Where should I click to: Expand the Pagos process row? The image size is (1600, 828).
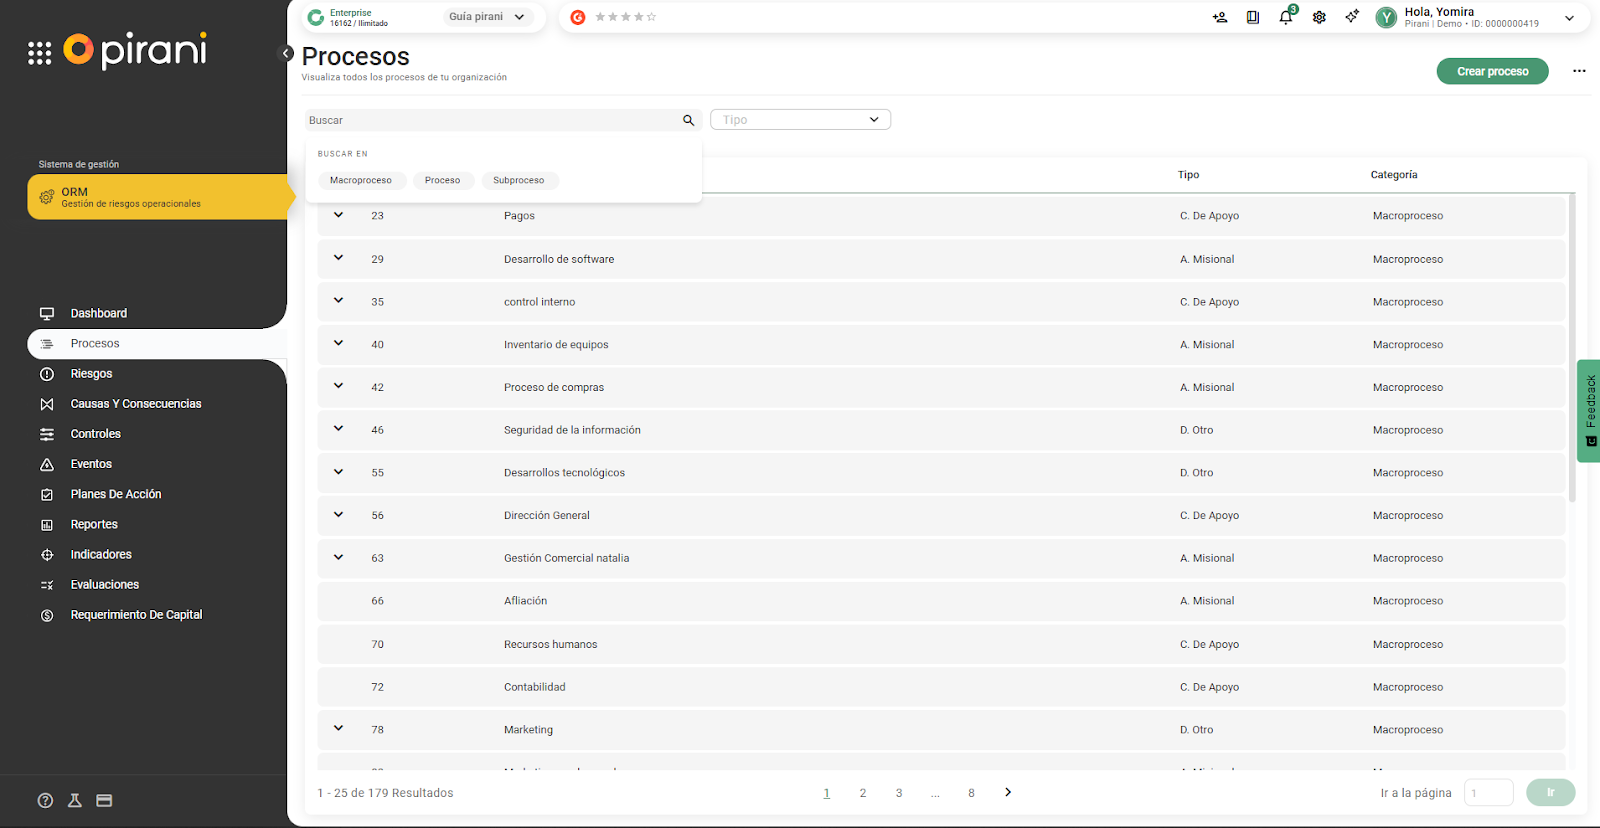click(339, 215)
